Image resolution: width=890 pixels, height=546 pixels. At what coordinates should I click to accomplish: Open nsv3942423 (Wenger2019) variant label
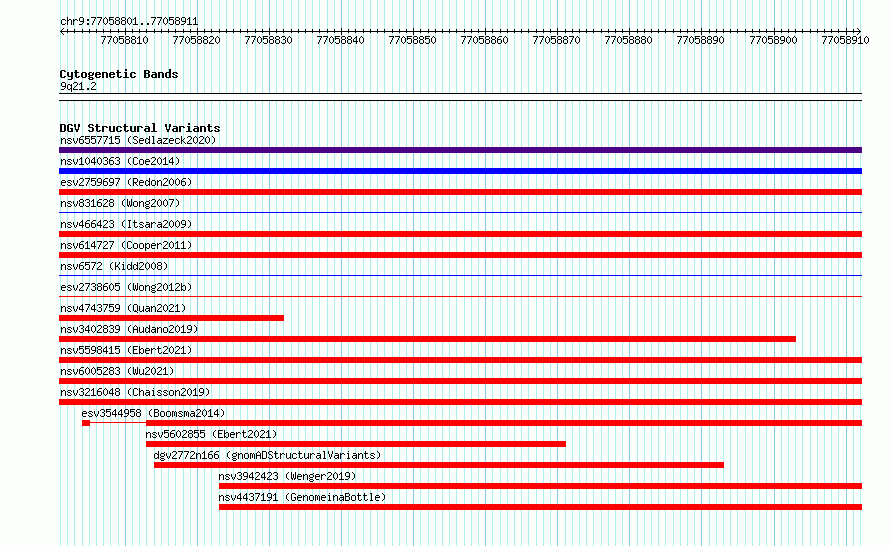[x=287, y=476]
